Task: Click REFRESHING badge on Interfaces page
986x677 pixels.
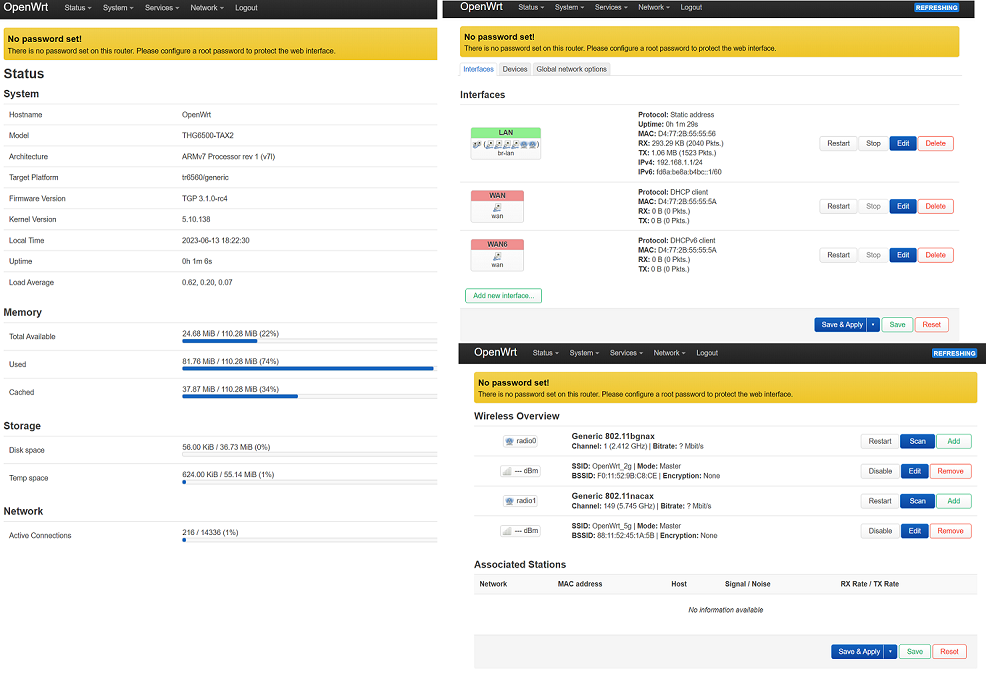Action: [936, 8]
